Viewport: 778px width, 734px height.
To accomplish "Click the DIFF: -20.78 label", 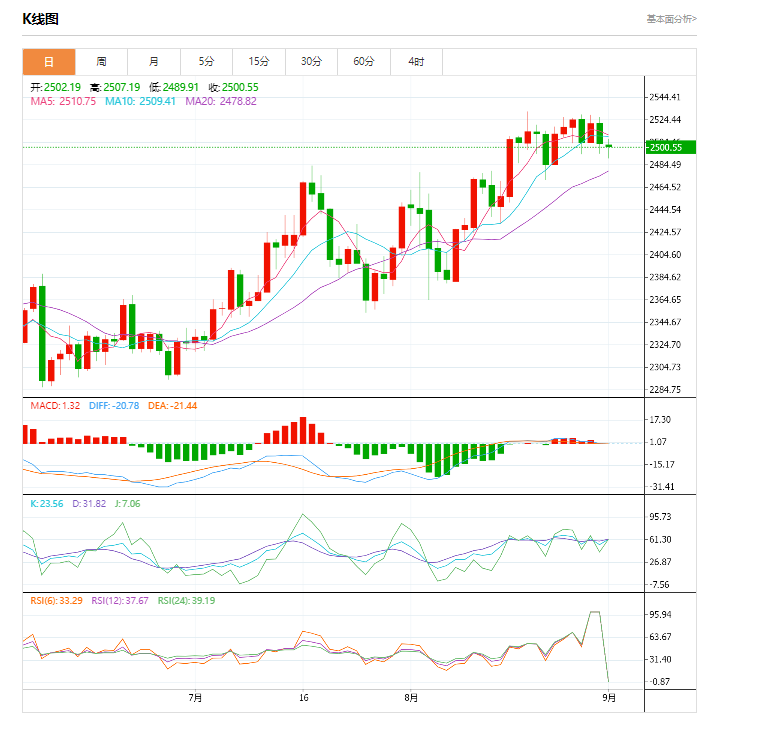I will pos(114,405).
